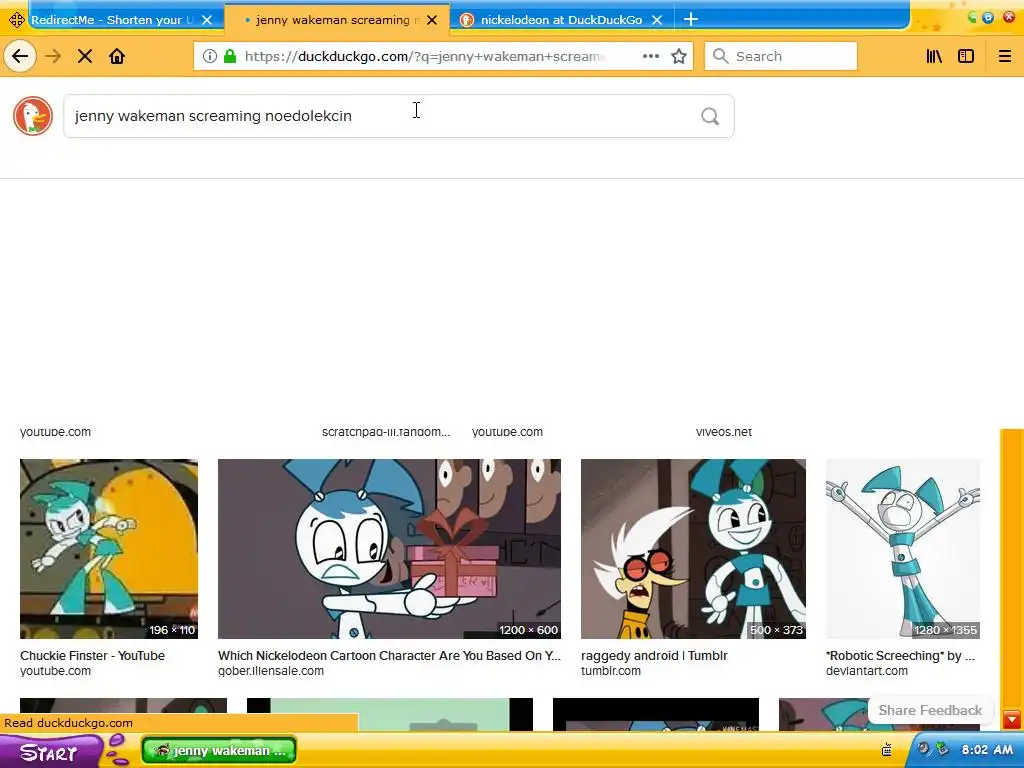Switch to nickelodeon at DuckDuckGo tab

560,20
